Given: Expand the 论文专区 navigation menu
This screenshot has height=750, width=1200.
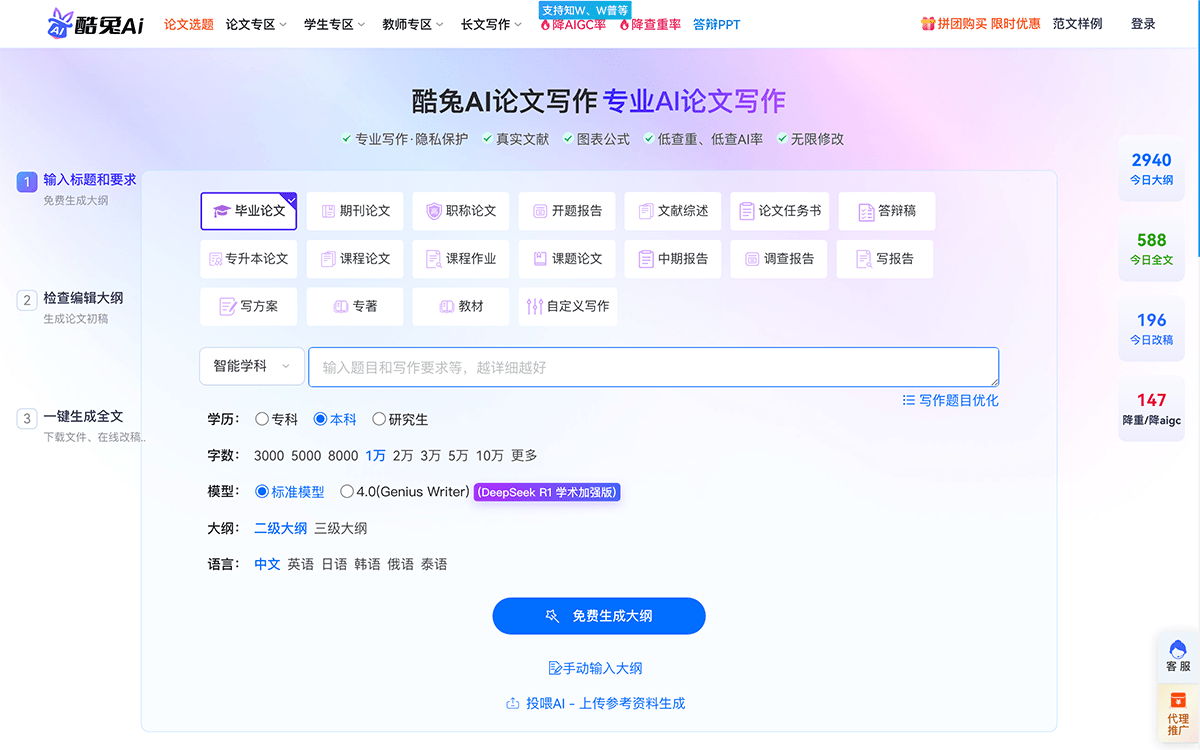Looking at the screenshot, I should pos(255,23).
